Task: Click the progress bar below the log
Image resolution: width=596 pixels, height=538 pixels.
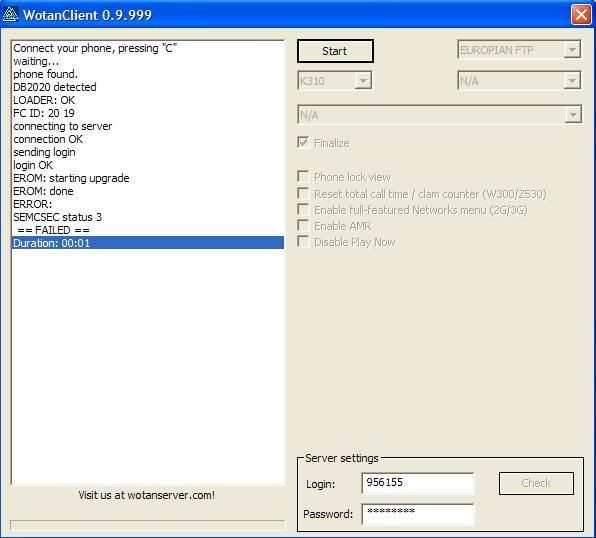Action: pyautogui.click(x=147, y=525)
